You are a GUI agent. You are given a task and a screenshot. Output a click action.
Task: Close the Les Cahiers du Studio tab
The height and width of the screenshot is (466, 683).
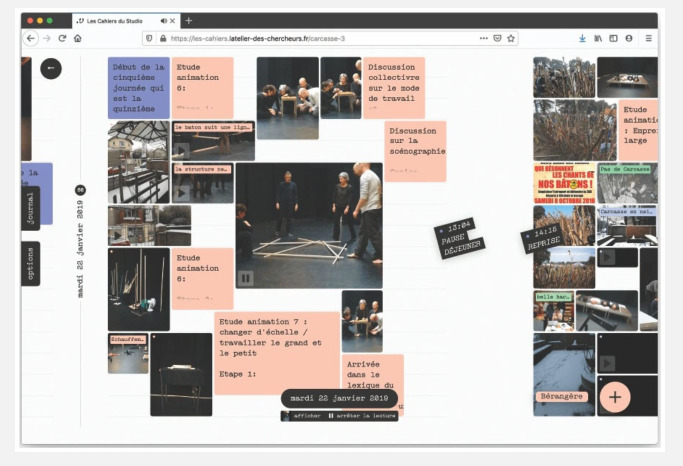(x=172, y=20)
